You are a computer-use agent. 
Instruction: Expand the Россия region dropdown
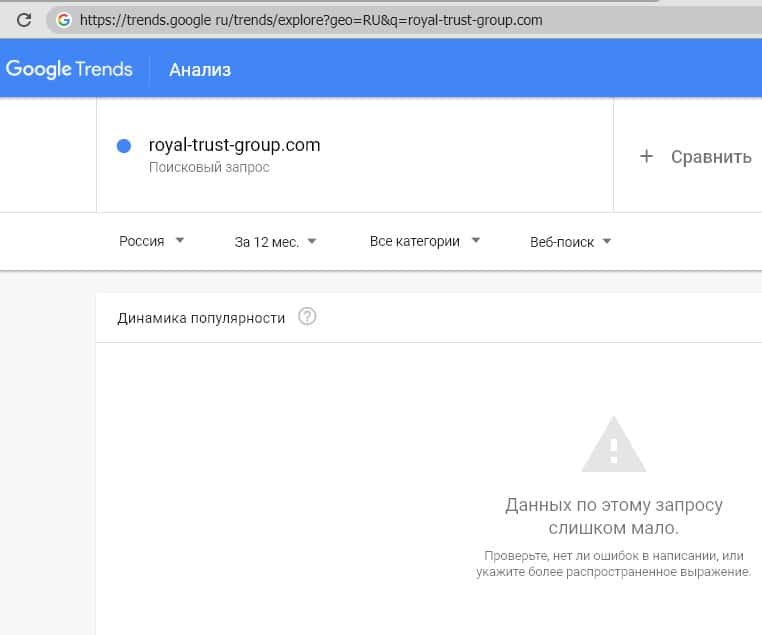pyautogui.click(x=151, y=241)
